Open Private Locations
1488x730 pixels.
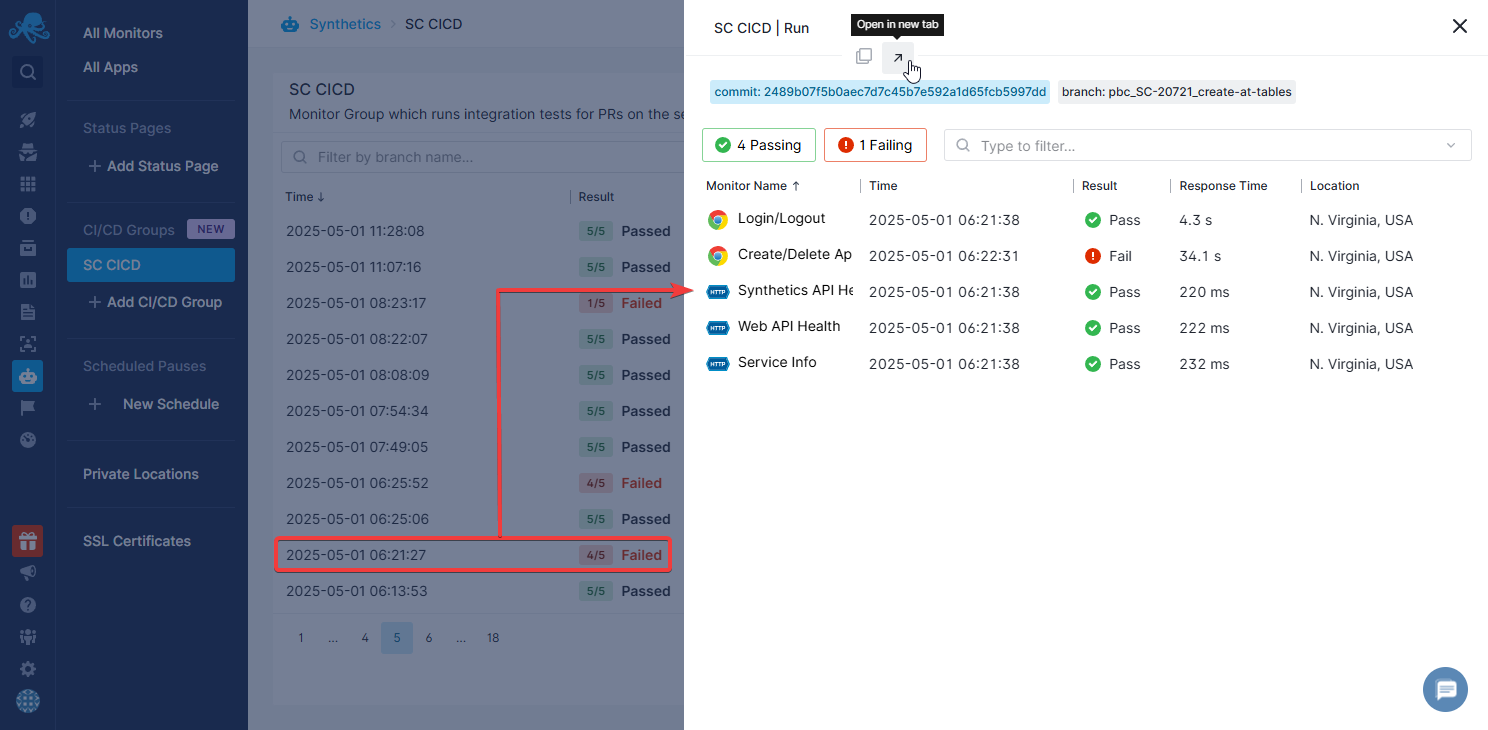click(141, 474)
